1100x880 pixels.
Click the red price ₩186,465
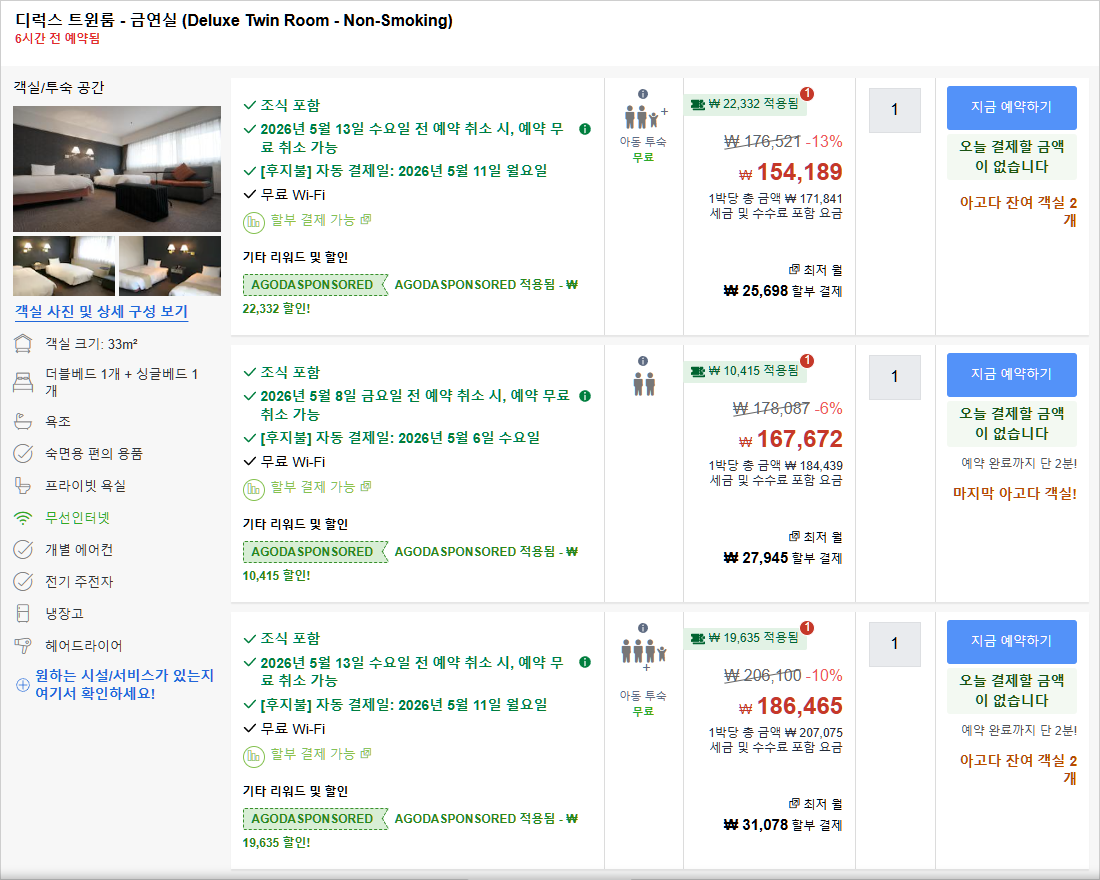791,706
